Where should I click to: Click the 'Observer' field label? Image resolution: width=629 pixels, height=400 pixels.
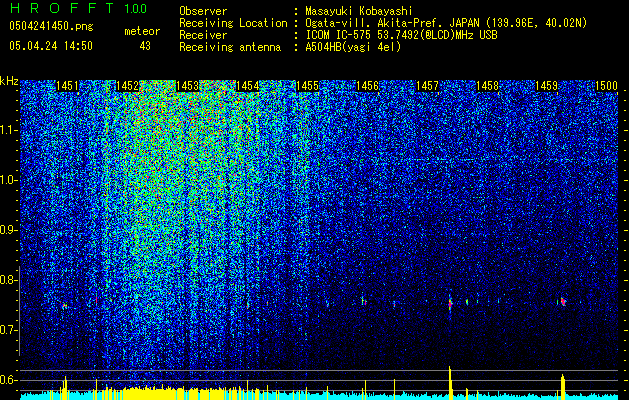(x=203, y=11)
